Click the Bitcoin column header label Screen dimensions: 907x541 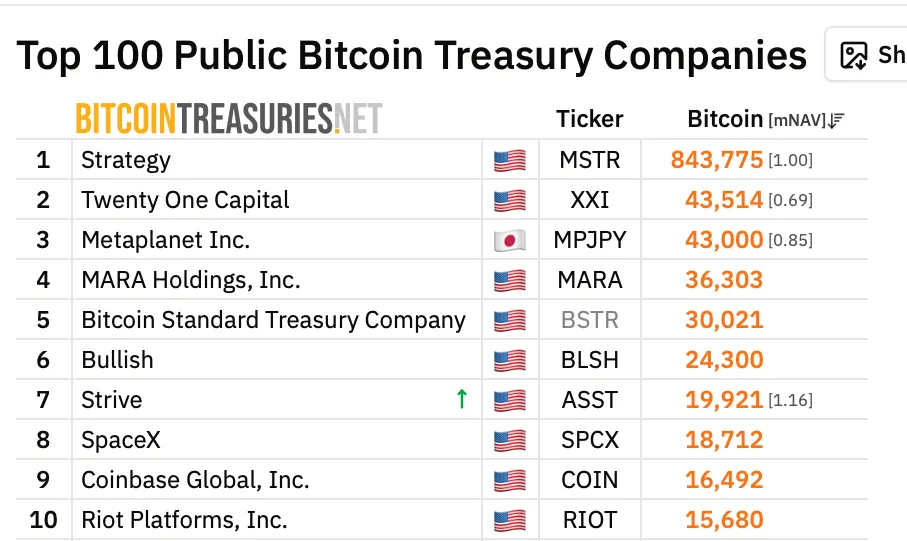point(725,119)
